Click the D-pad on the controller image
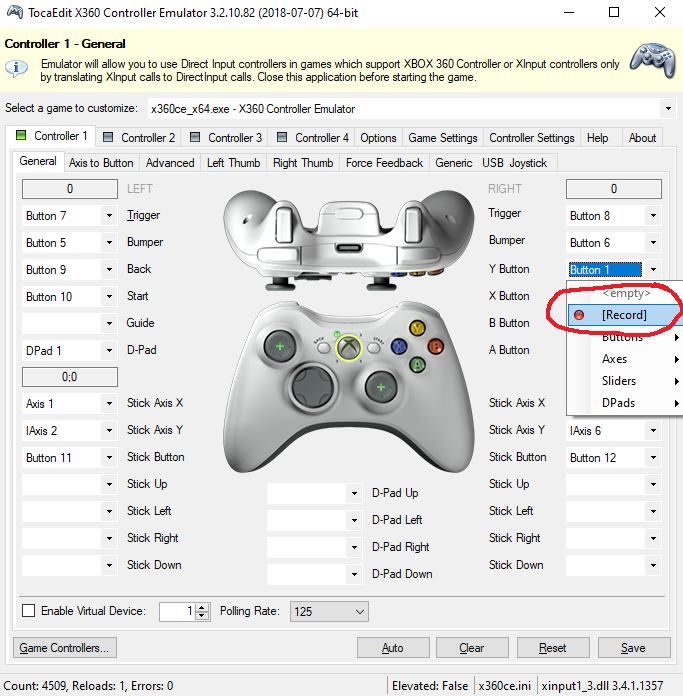 (x=312, y=387)
